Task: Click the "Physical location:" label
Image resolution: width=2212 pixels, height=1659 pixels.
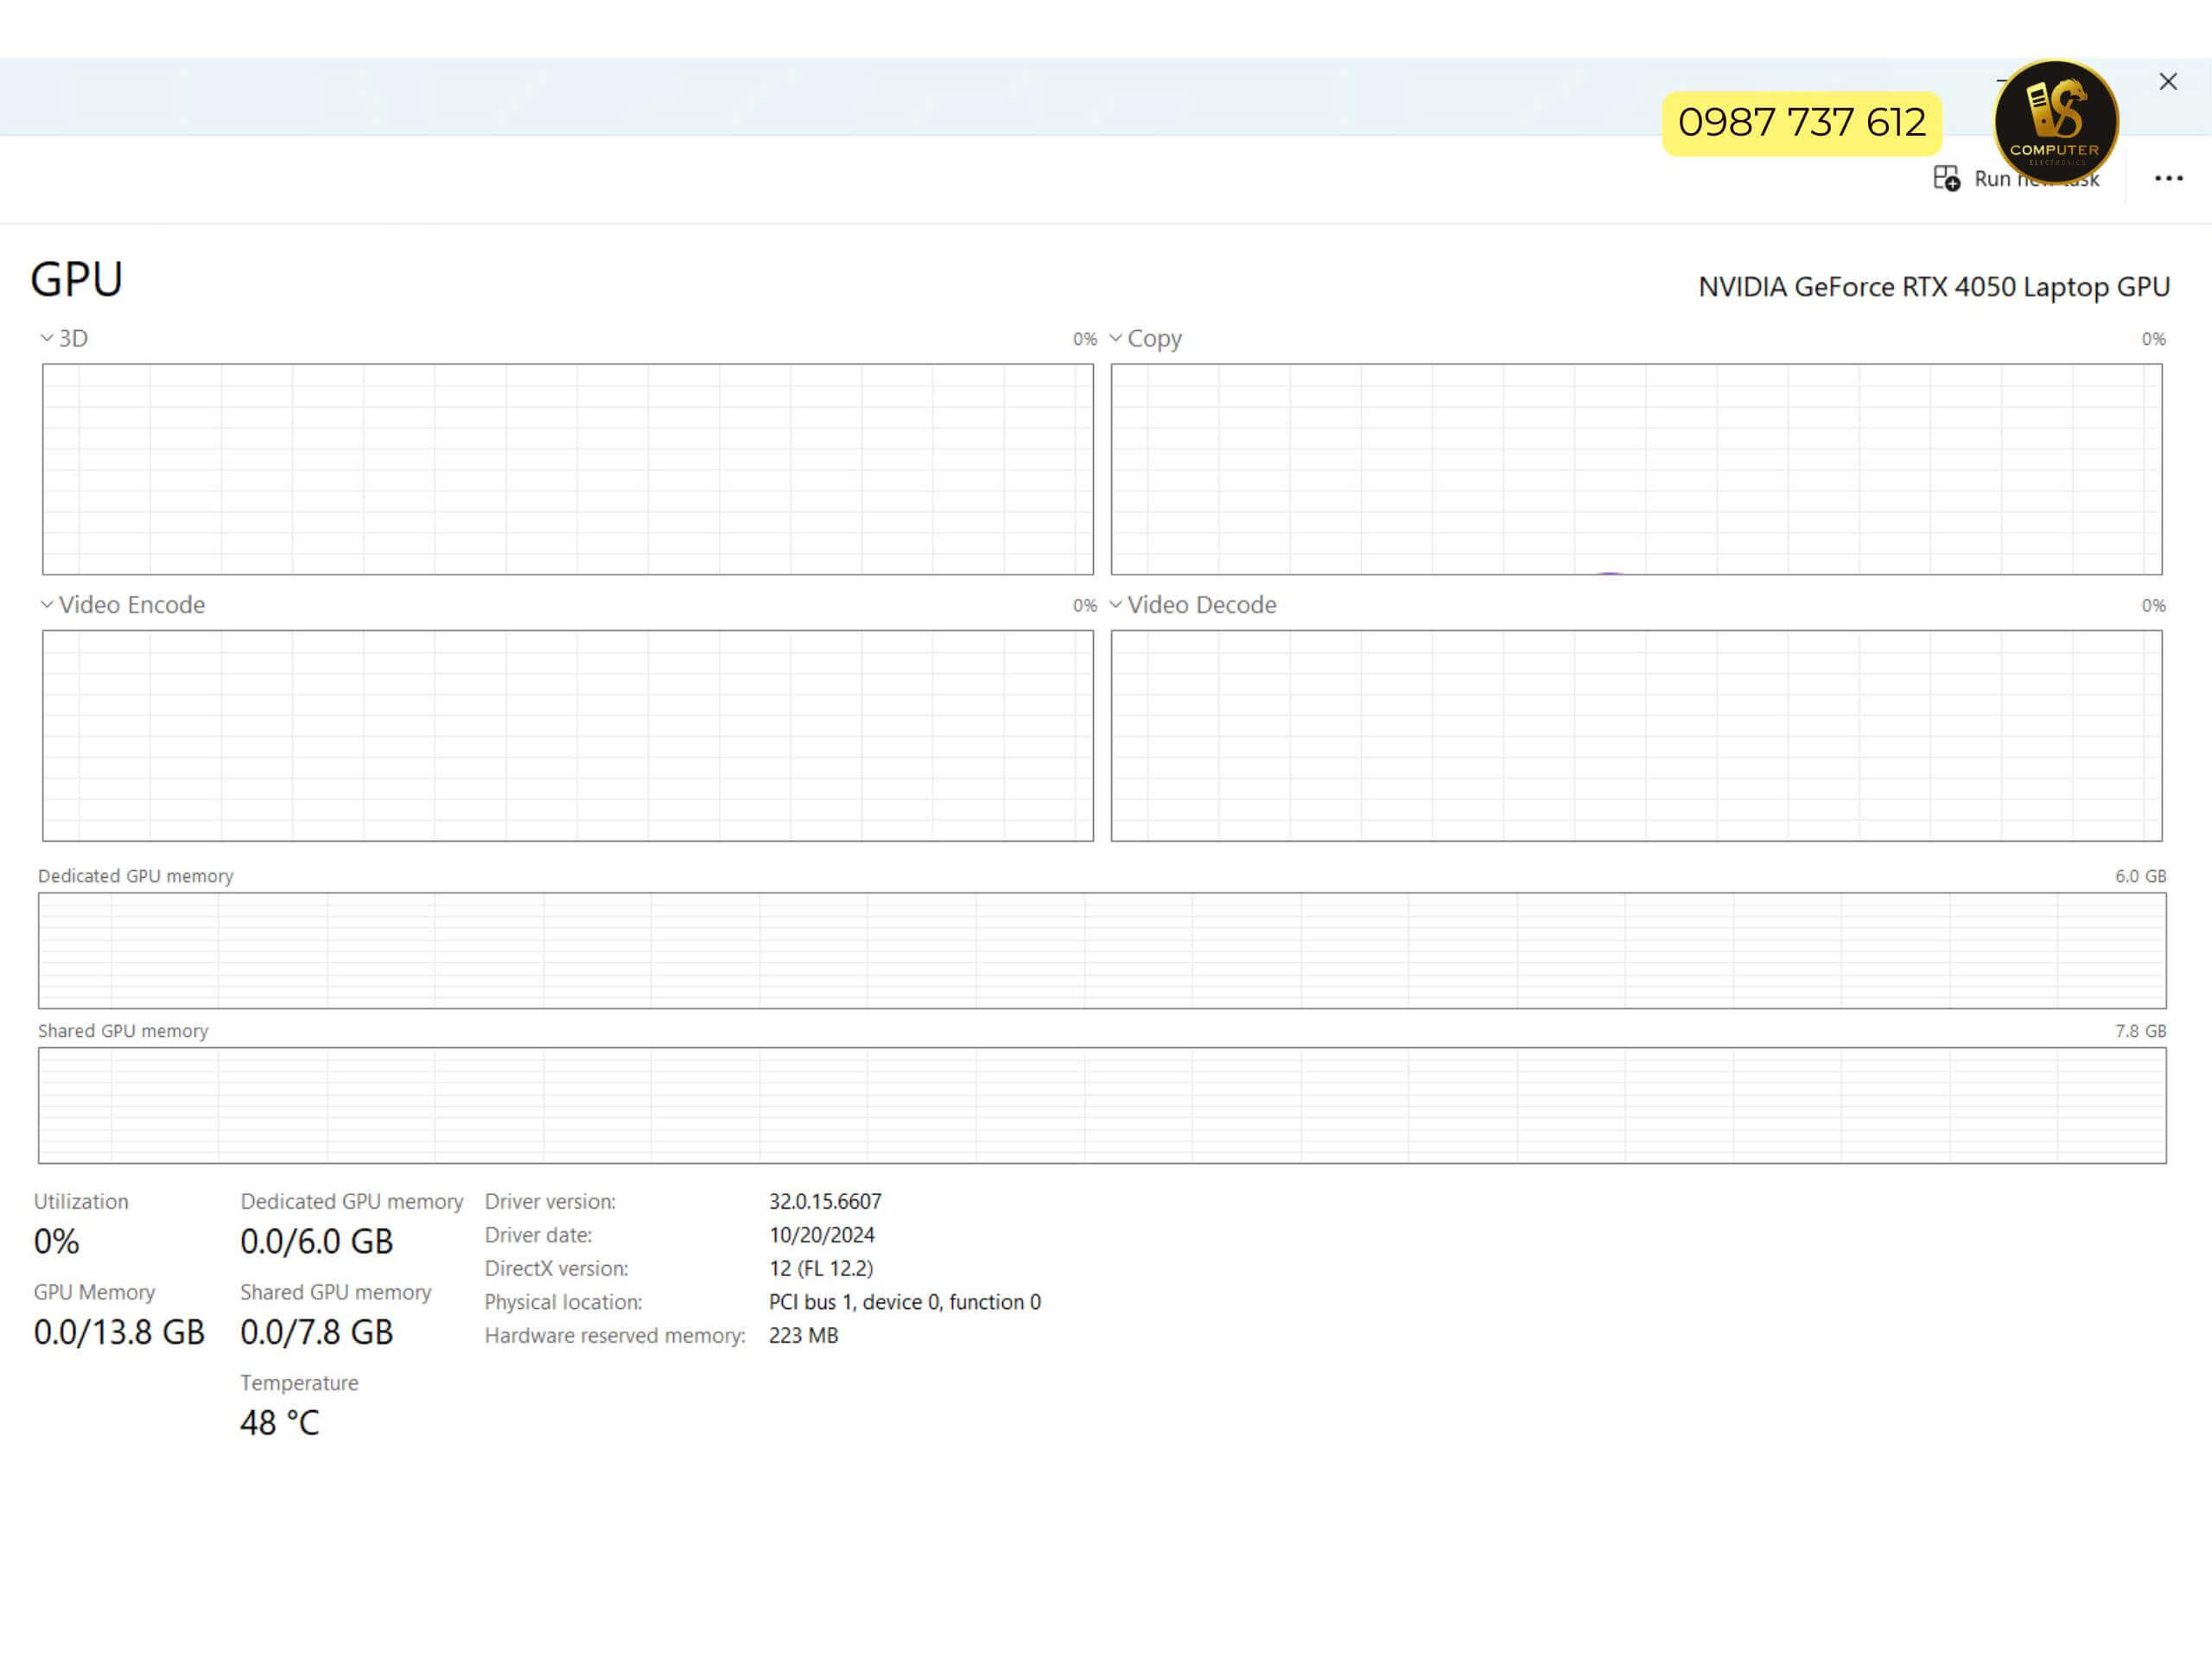Action: point(564,1302)
